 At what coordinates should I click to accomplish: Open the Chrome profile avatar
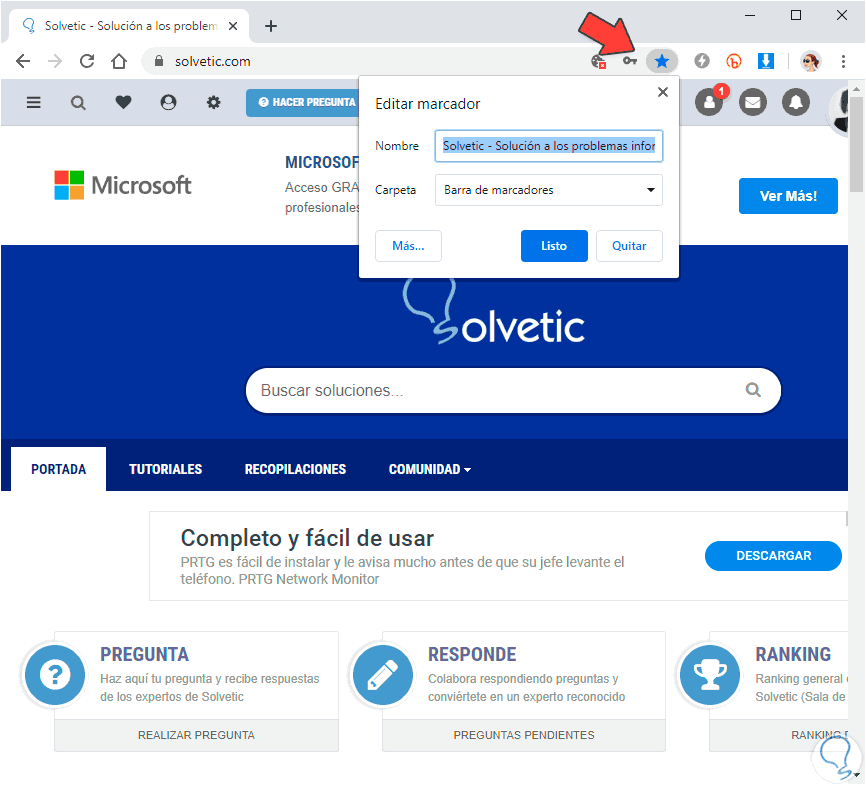tap(811, 61)
